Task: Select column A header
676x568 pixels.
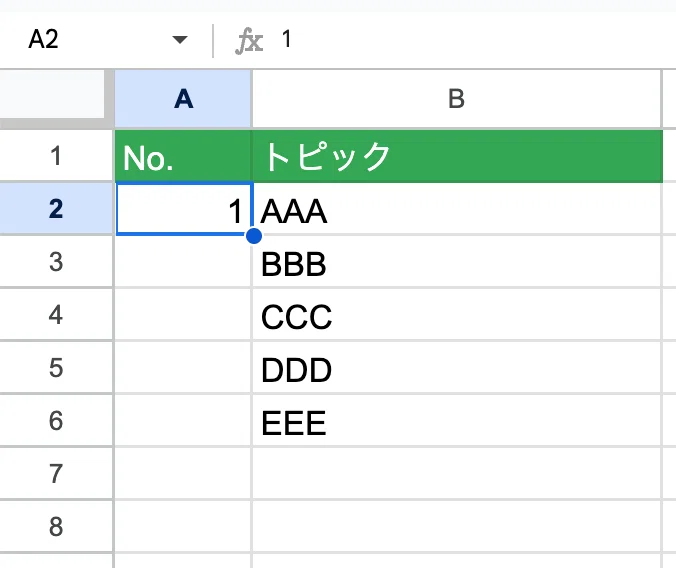Action: tap(183, 99)
